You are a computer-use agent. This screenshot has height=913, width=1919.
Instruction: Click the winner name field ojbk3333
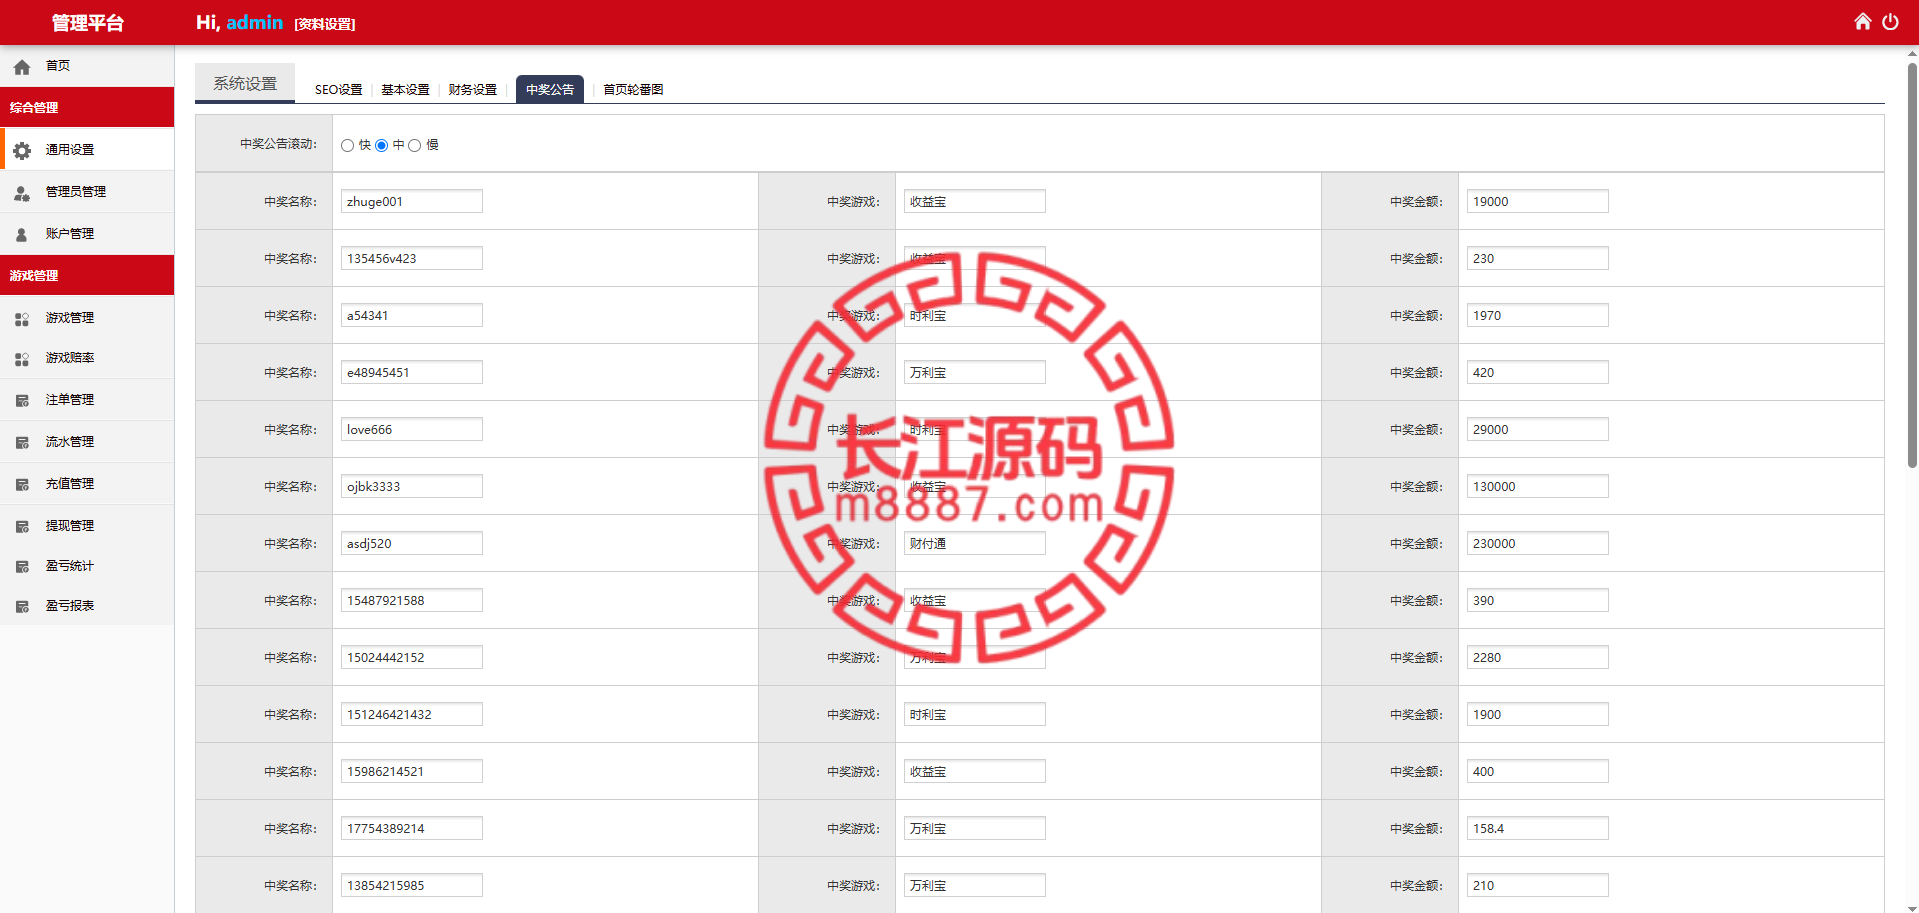pyautogui.click(x=412, y=486)
